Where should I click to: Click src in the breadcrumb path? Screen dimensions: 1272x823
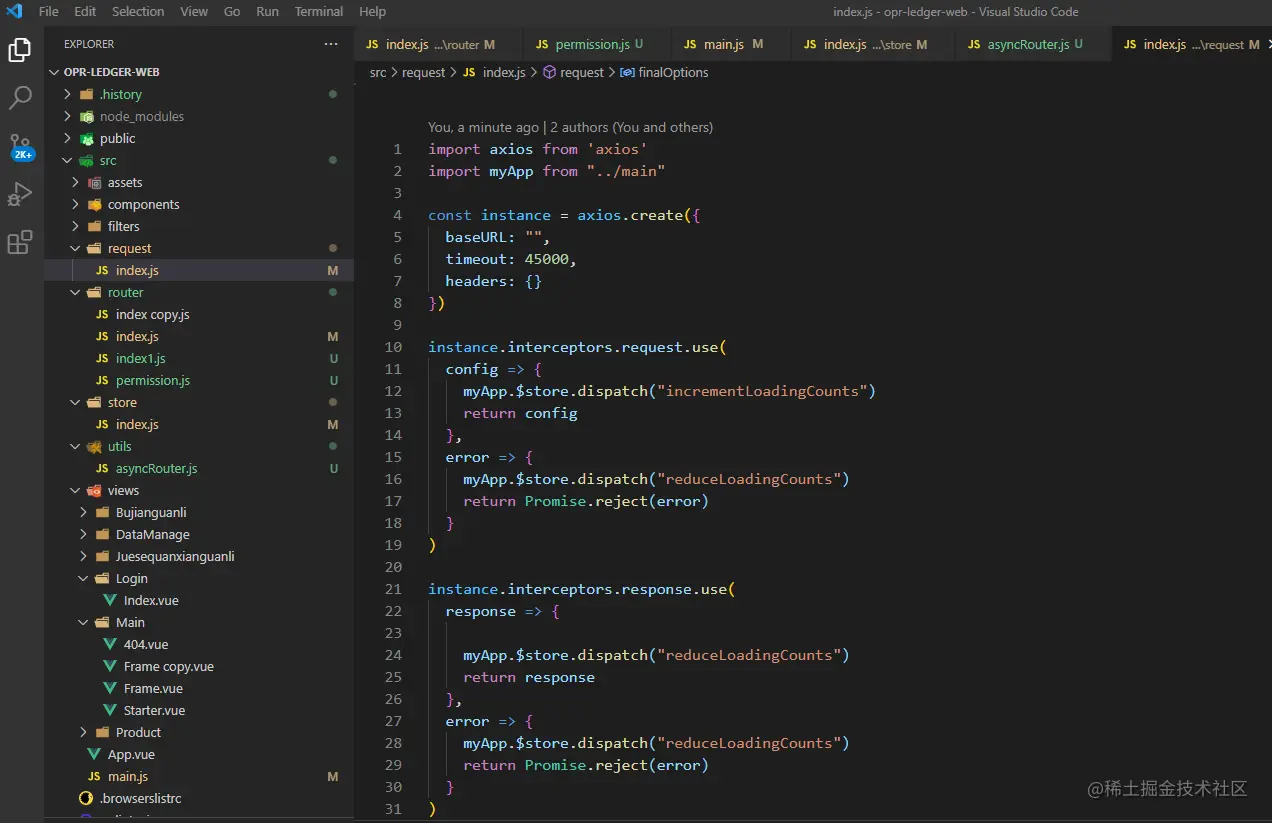(x=378, y=72)
